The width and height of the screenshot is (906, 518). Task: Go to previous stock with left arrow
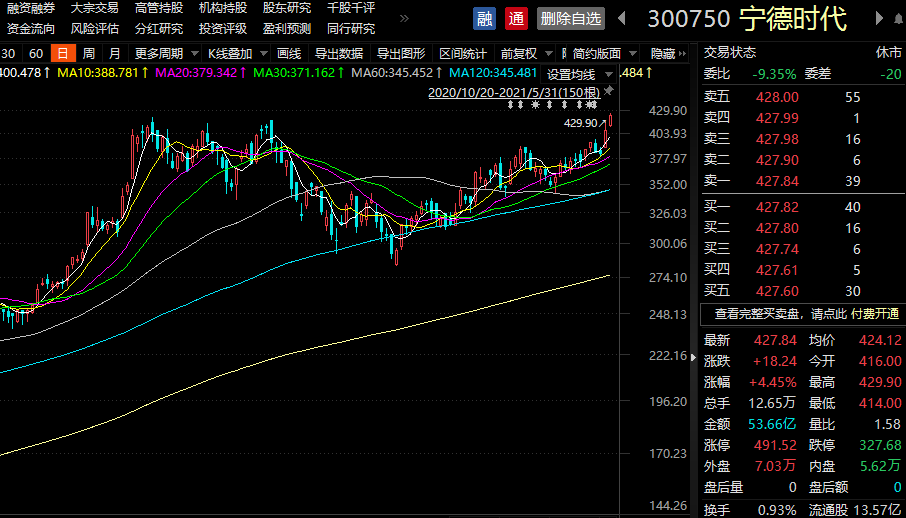coord(622,19)
